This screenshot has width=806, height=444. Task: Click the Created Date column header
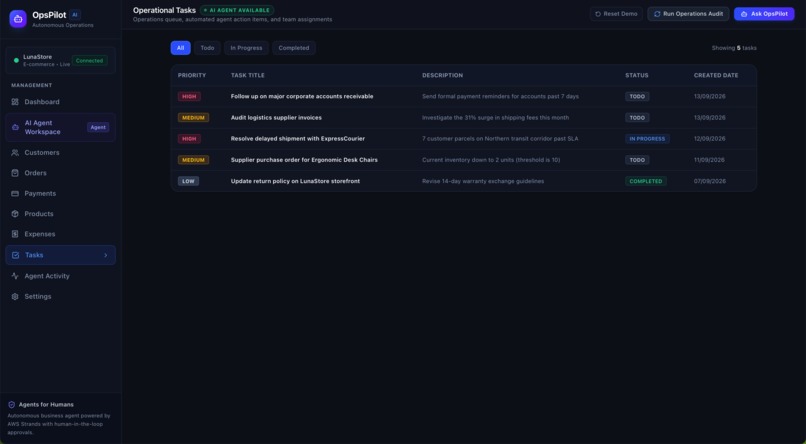pos(716,76)
